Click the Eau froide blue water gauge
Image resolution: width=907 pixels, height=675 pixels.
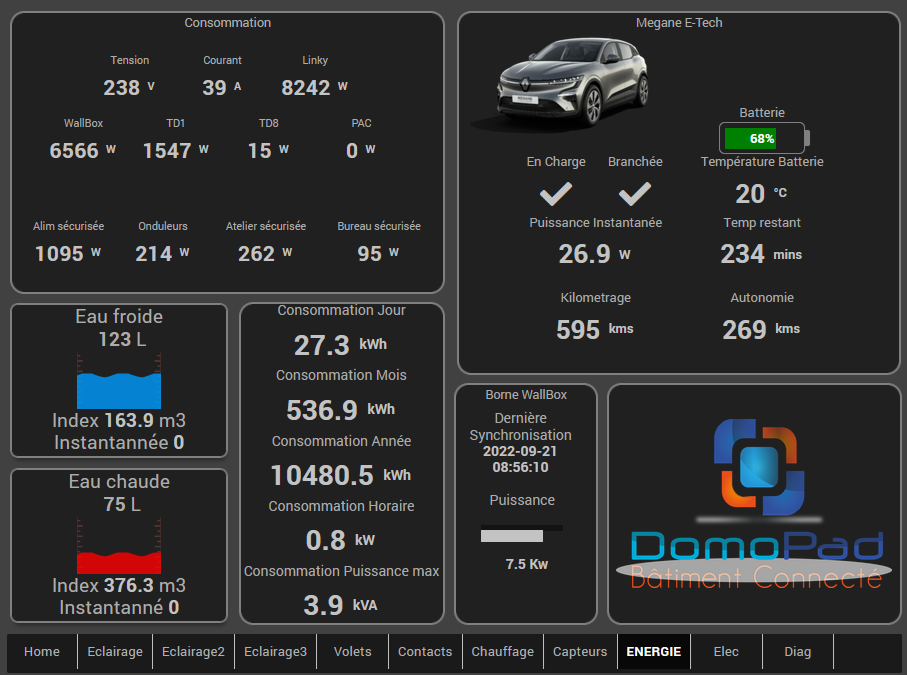click(119, 382)
